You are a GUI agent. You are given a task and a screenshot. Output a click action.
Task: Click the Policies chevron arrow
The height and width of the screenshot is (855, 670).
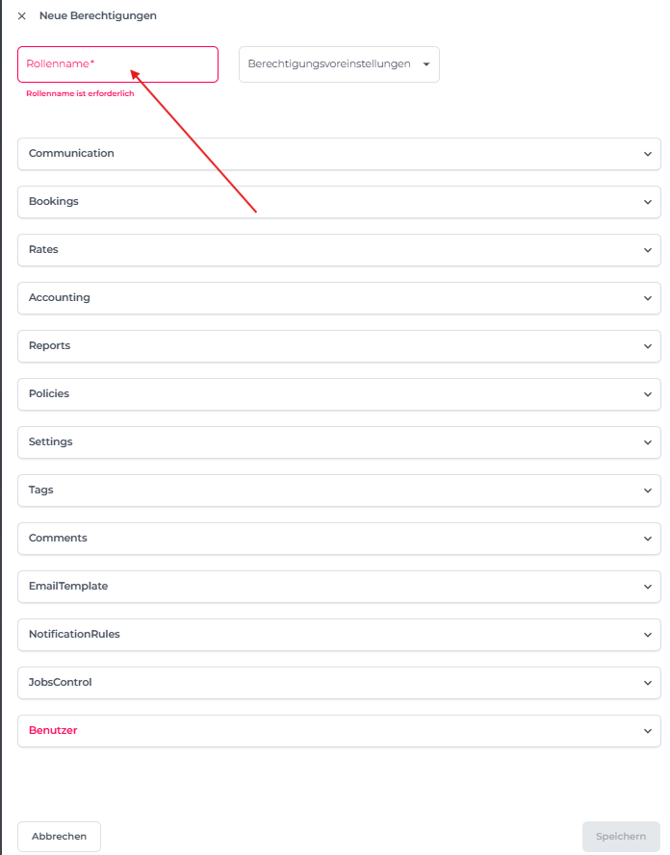(x=648, y=394)
